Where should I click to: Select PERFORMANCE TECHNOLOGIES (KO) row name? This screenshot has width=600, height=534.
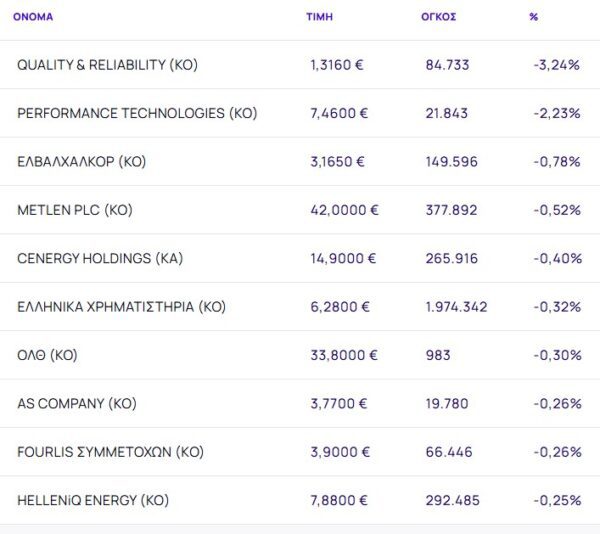coord(137,113)
